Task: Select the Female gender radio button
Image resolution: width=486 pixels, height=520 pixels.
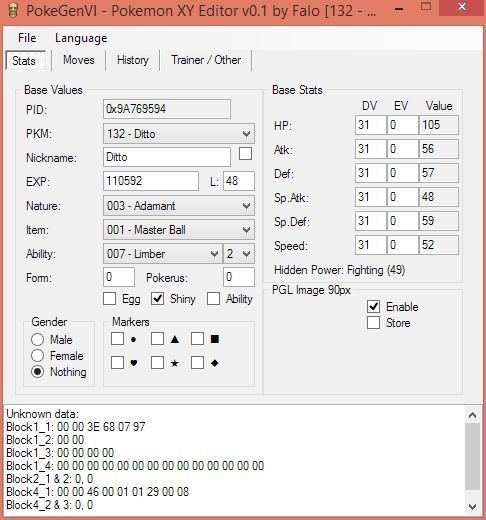Action: coord(38,356)
